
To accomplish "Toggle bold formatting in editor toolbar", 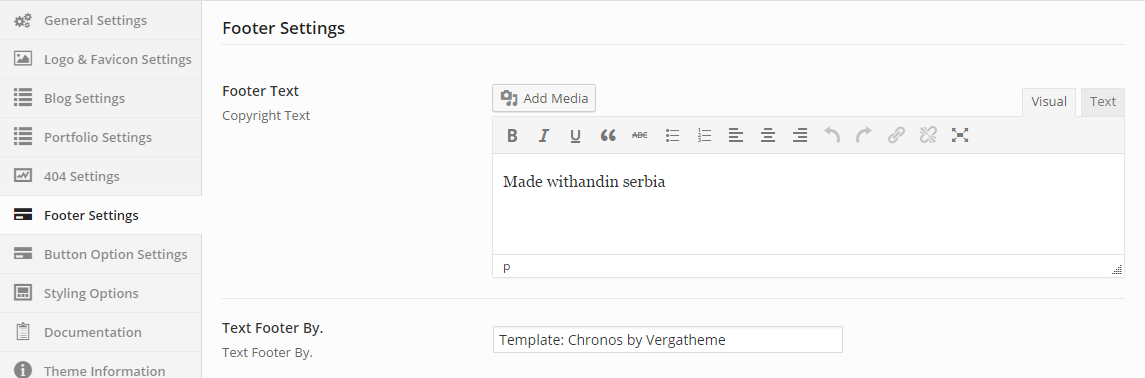I will (512, 136).
